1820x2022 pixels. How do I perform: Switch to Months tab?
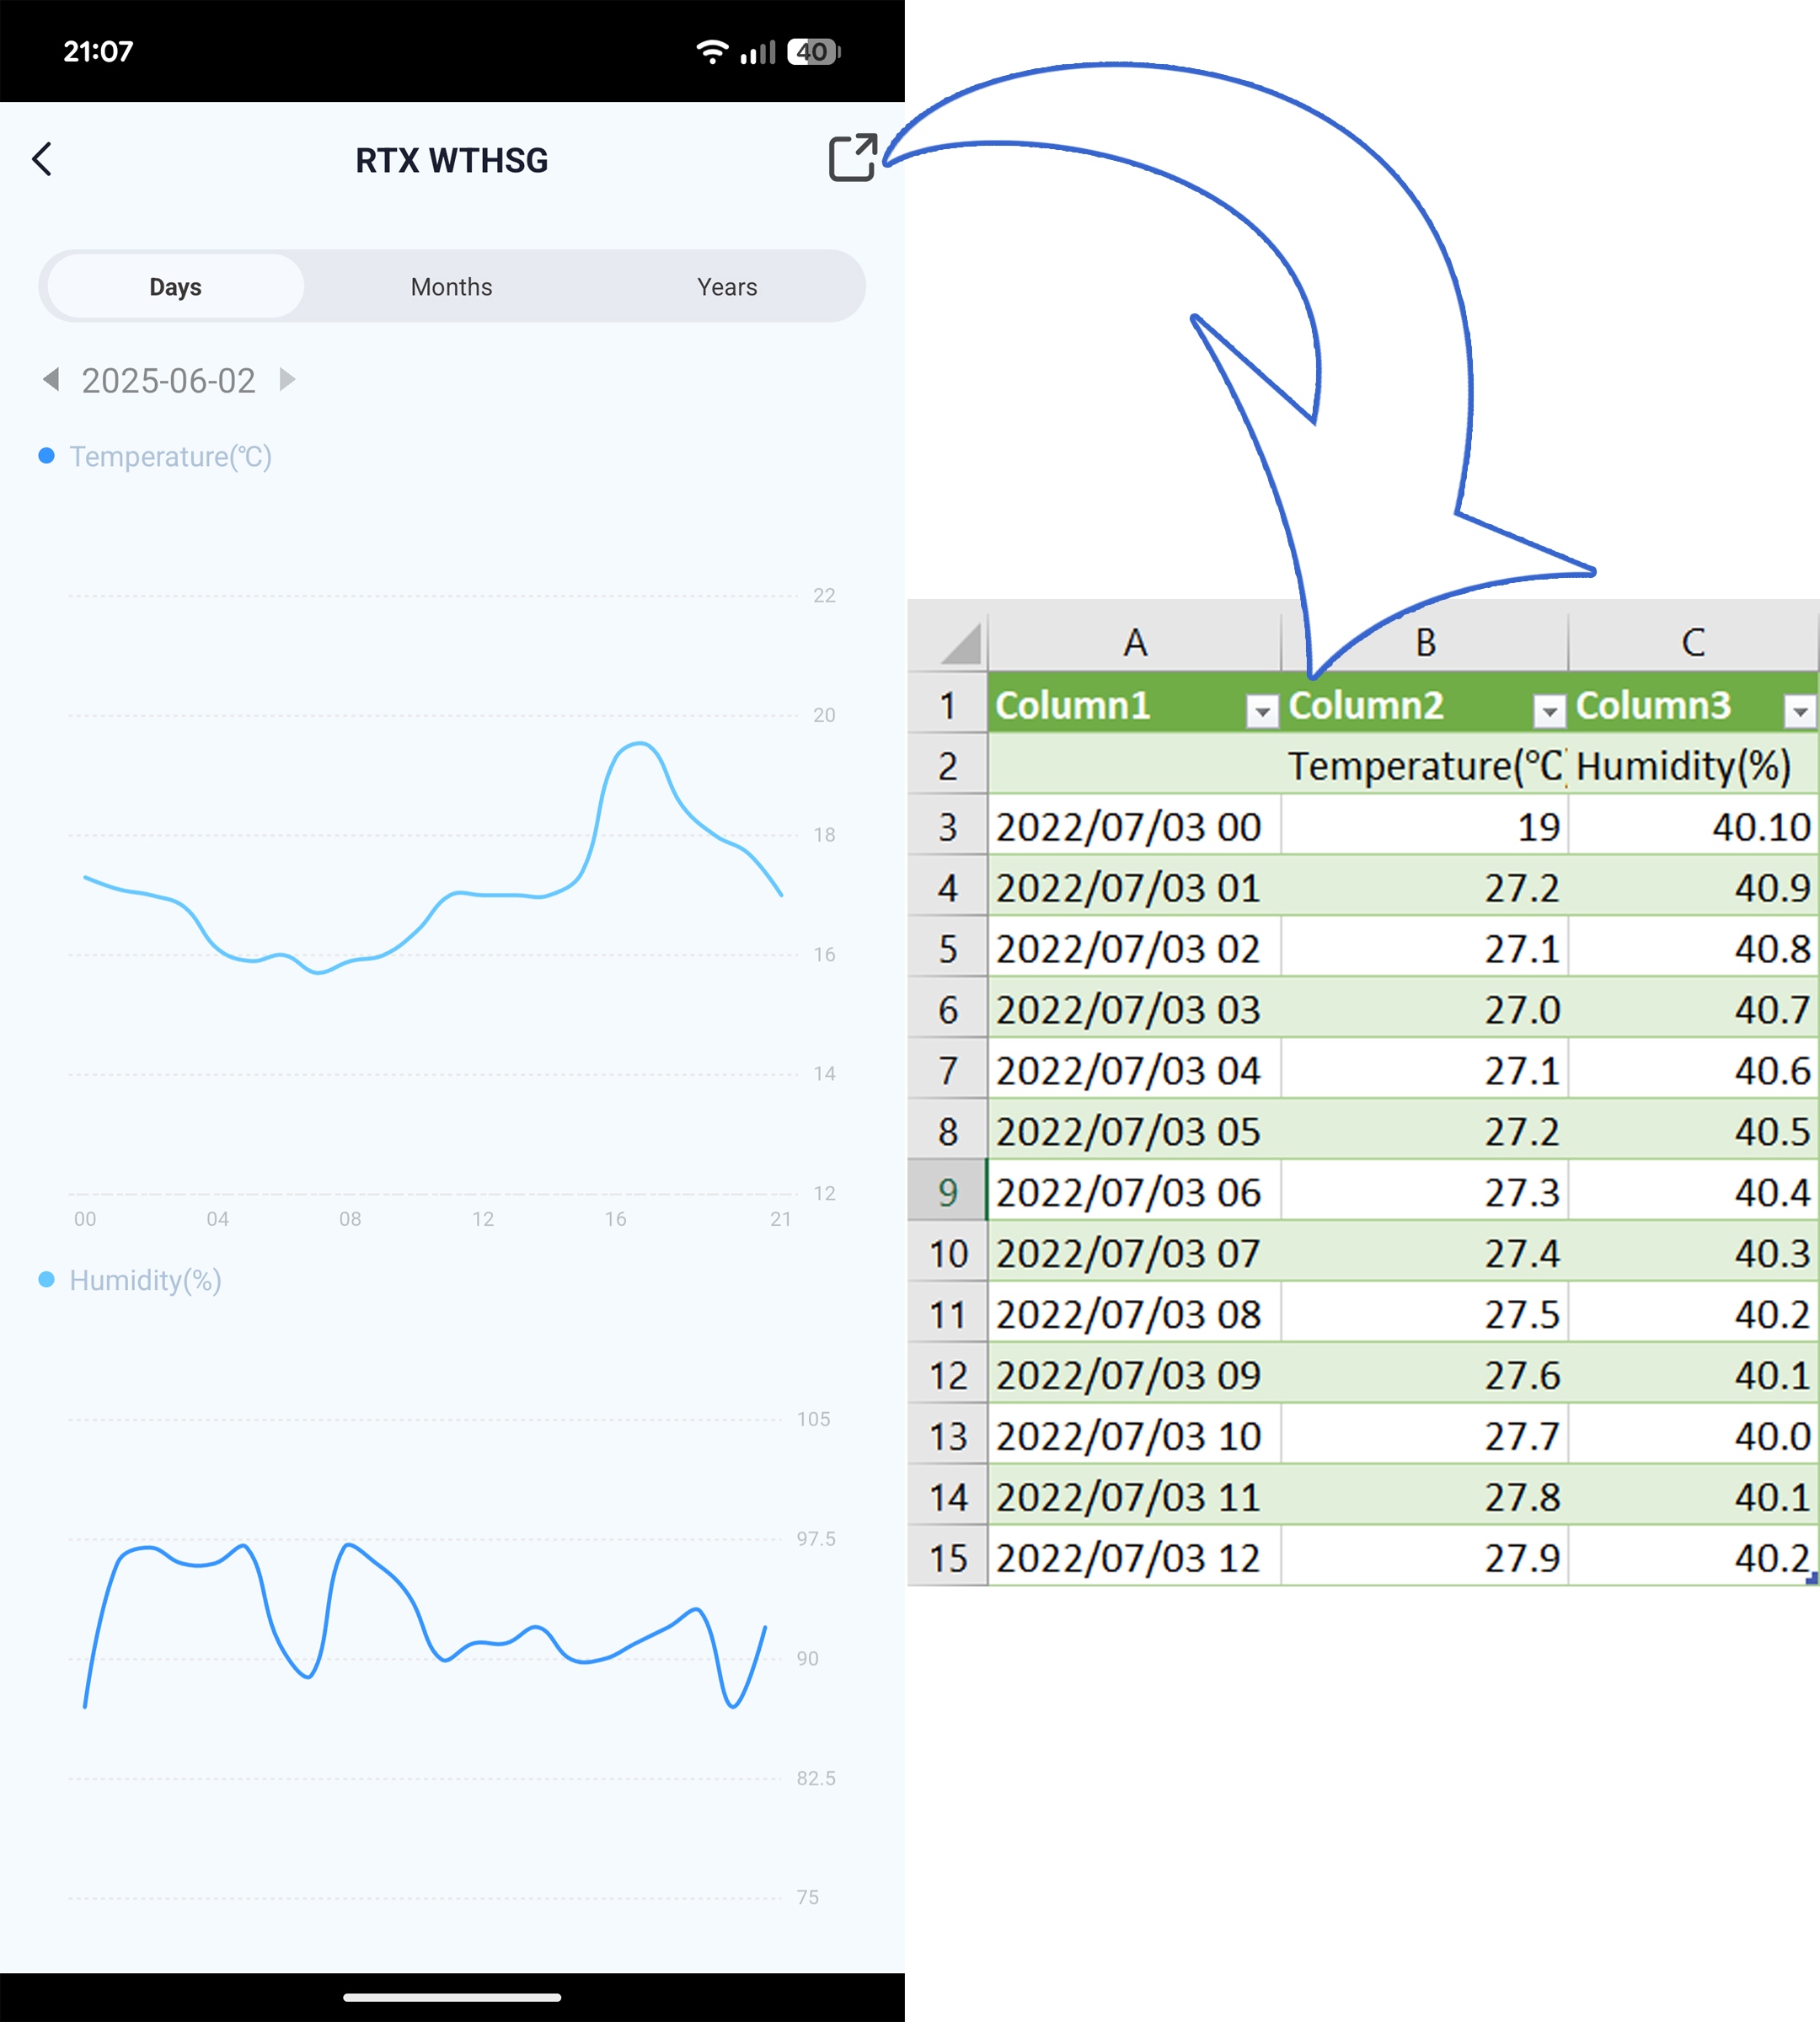coord(451,287)
